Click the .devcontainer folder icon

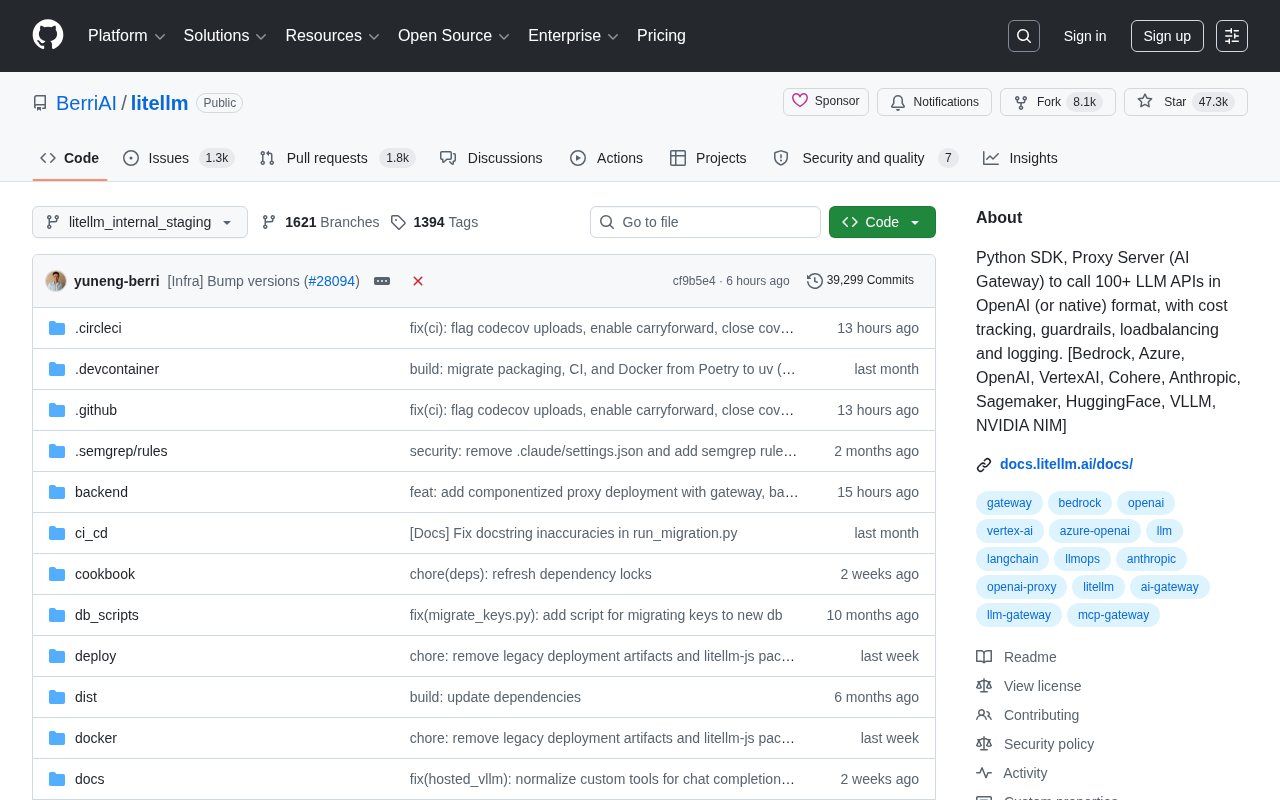point(57,369)
